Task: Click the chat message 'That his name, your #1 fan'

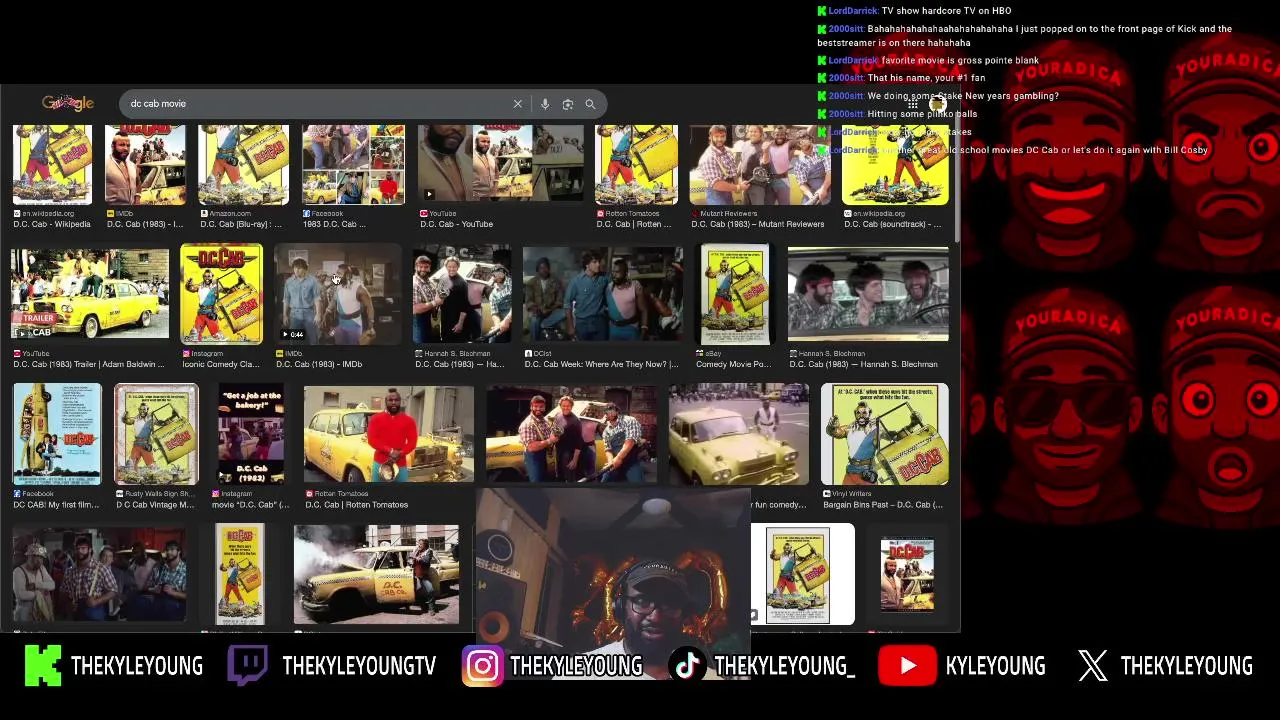Action: tap(926, 78)
